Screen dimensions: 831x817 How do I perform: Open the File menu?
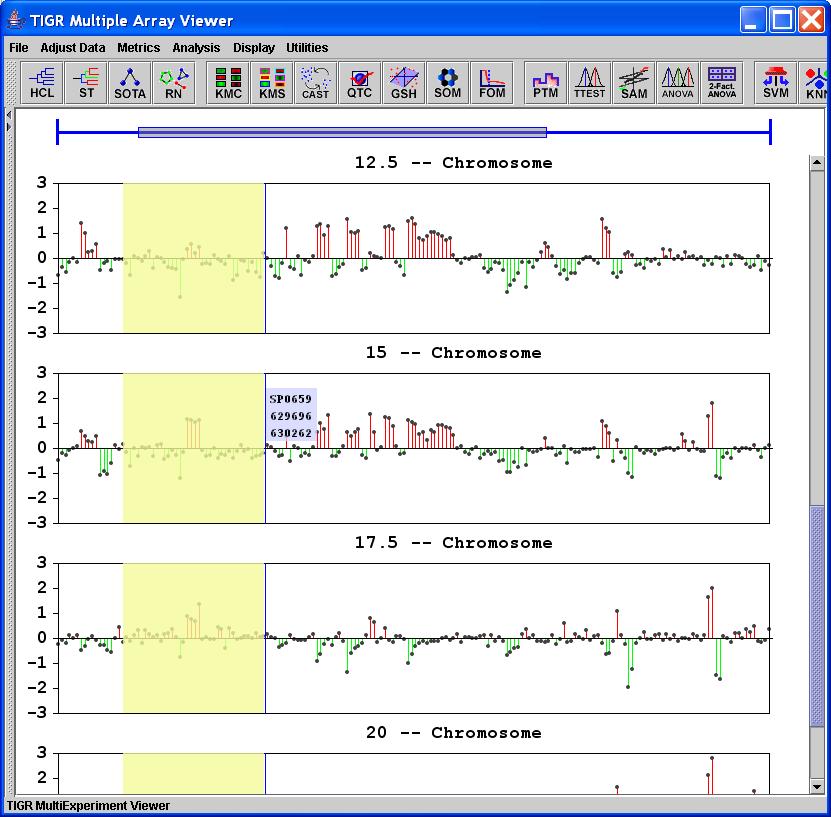(x=18, y=48)
